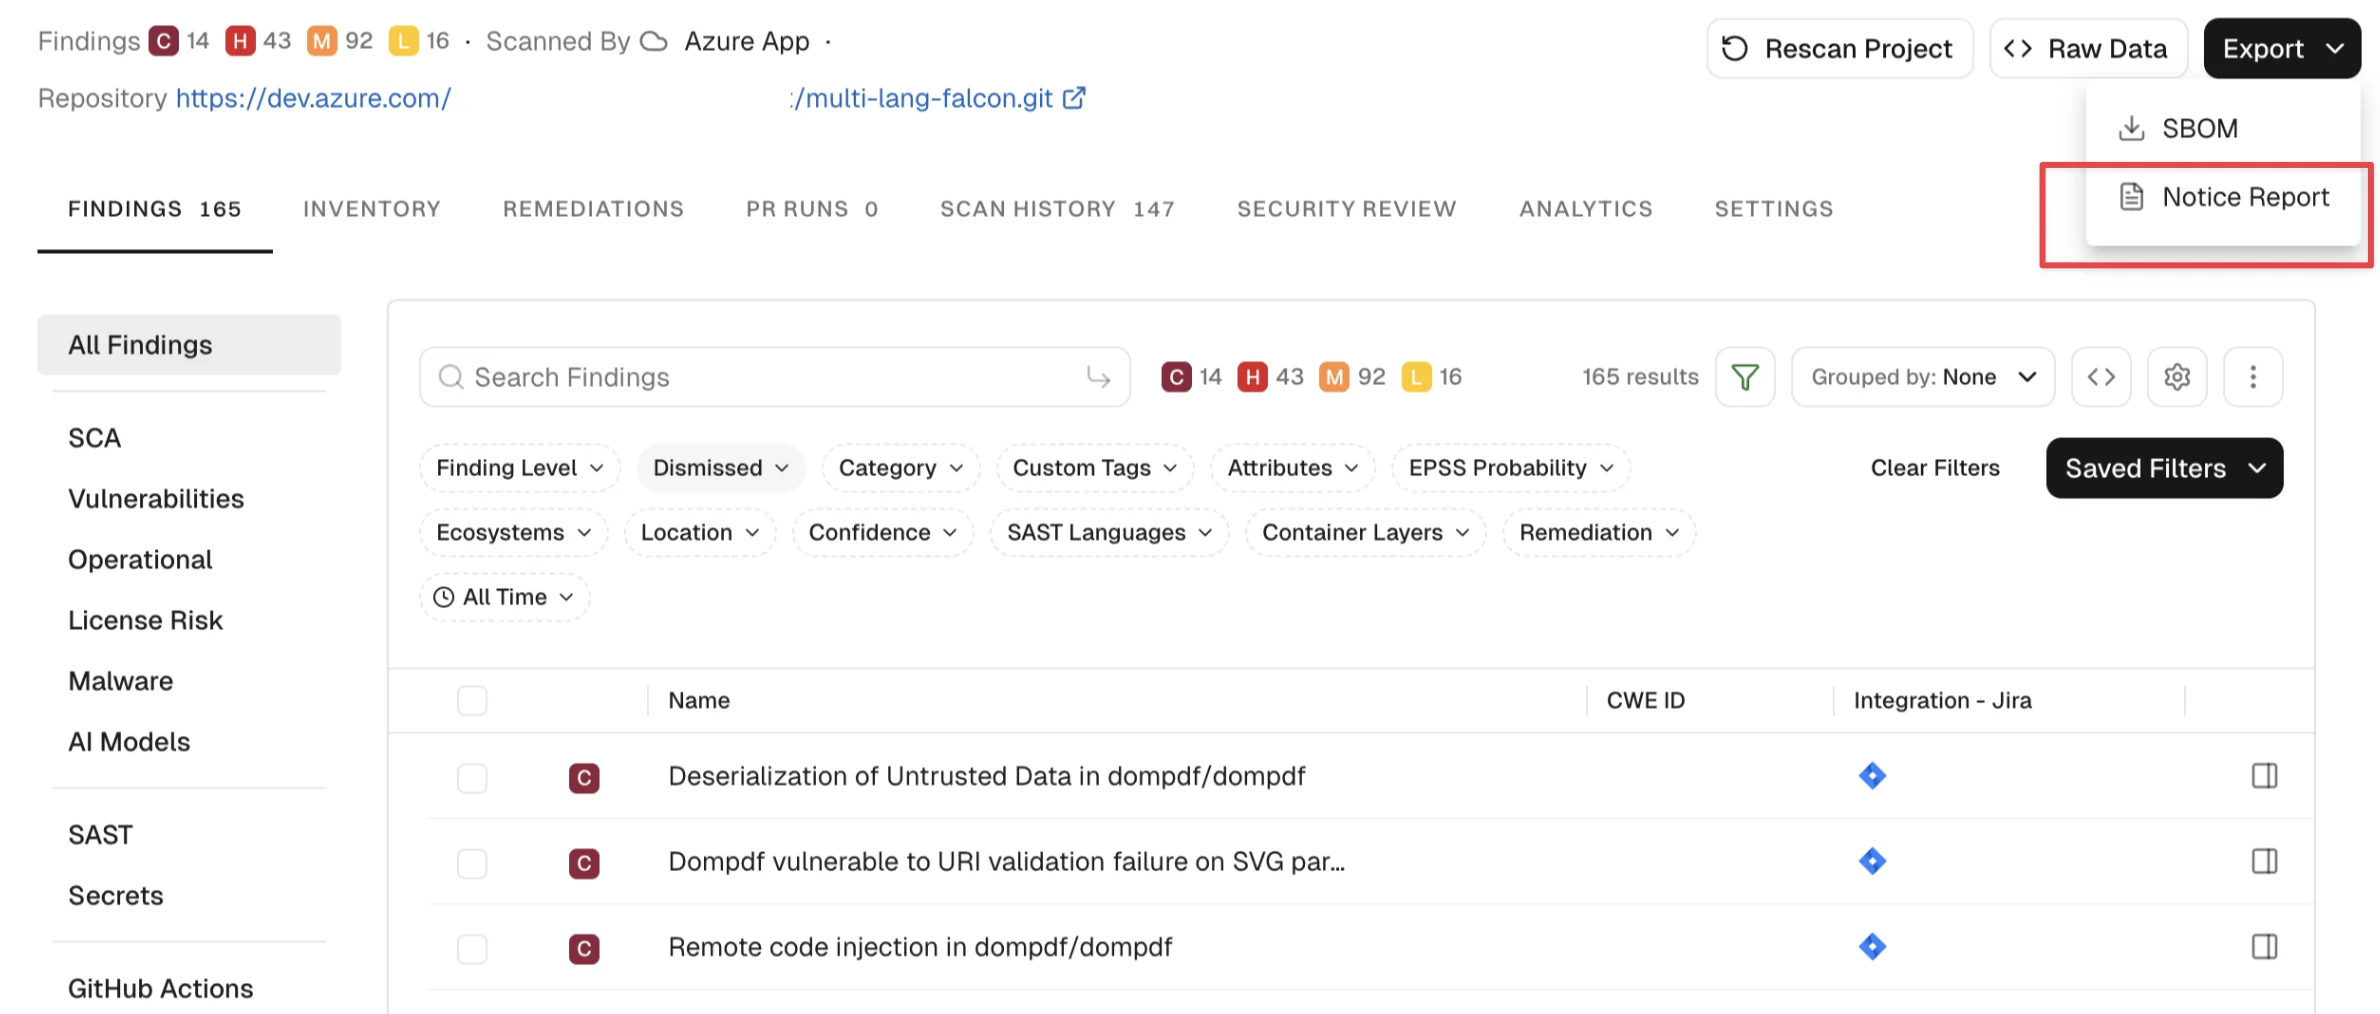Image resolution: width=2380 pixels, height=1014 pixels.
Task: Click the Medium 92 badge in header
Action: click(x=340, y=41)
